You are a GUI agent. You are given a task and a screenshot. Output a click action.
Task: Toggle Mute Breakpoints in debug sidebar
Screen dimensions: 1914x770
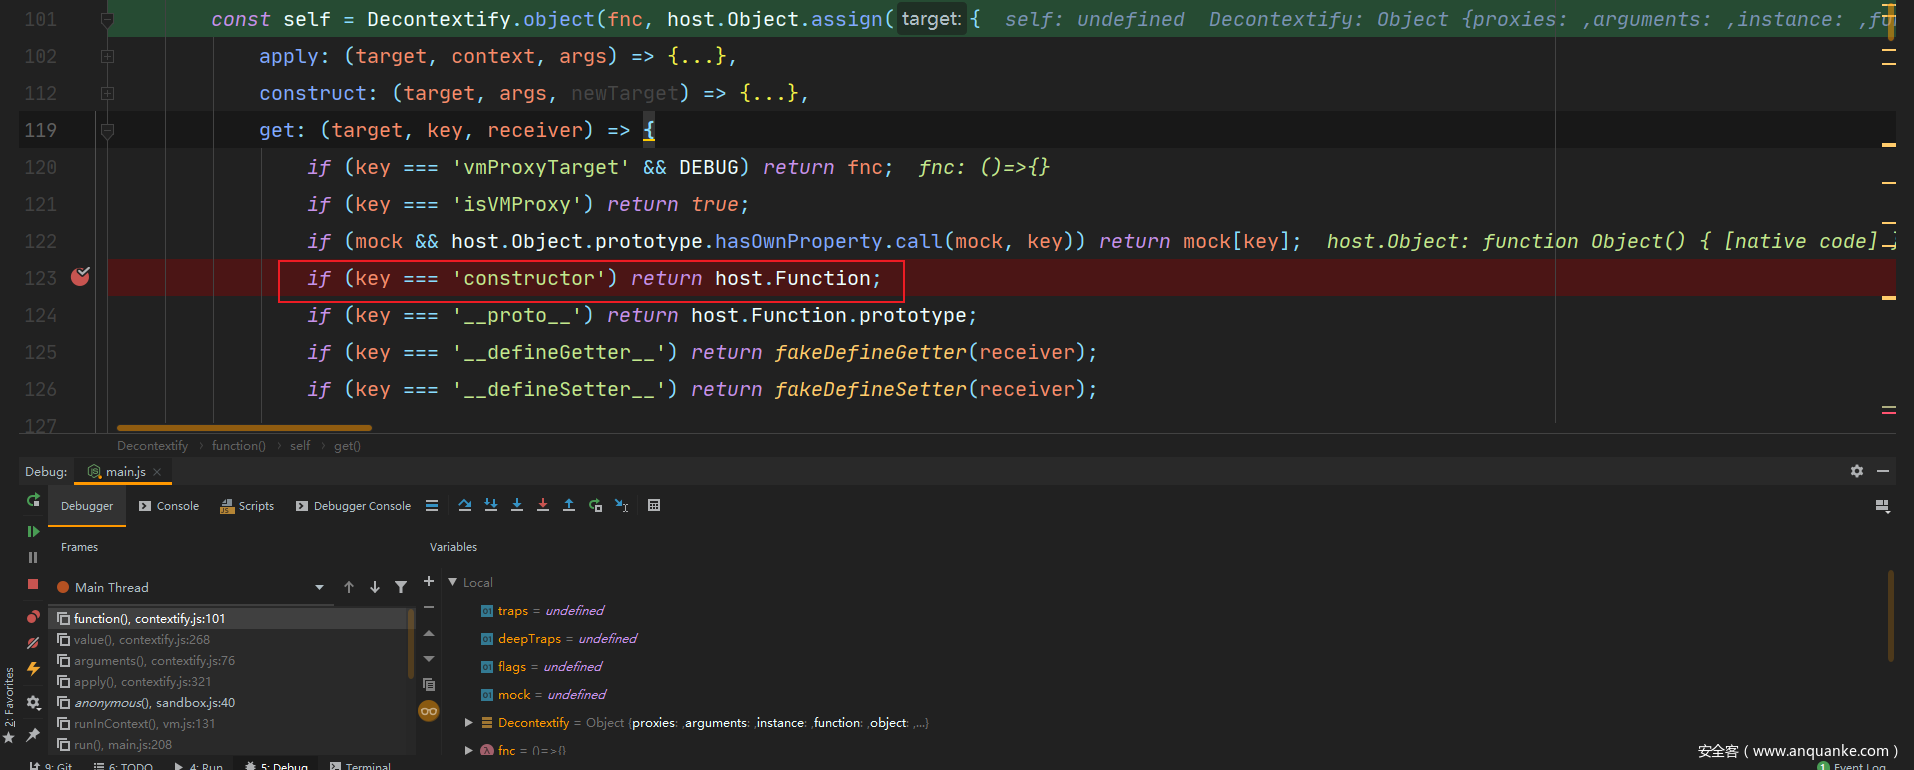[33, 643]
